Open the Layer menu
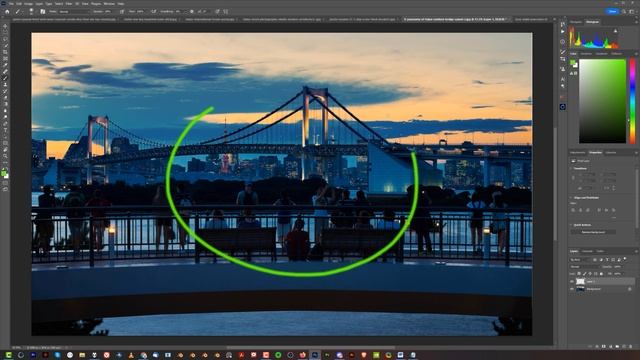Screen dimensions: 640x360 click(39, 4)
